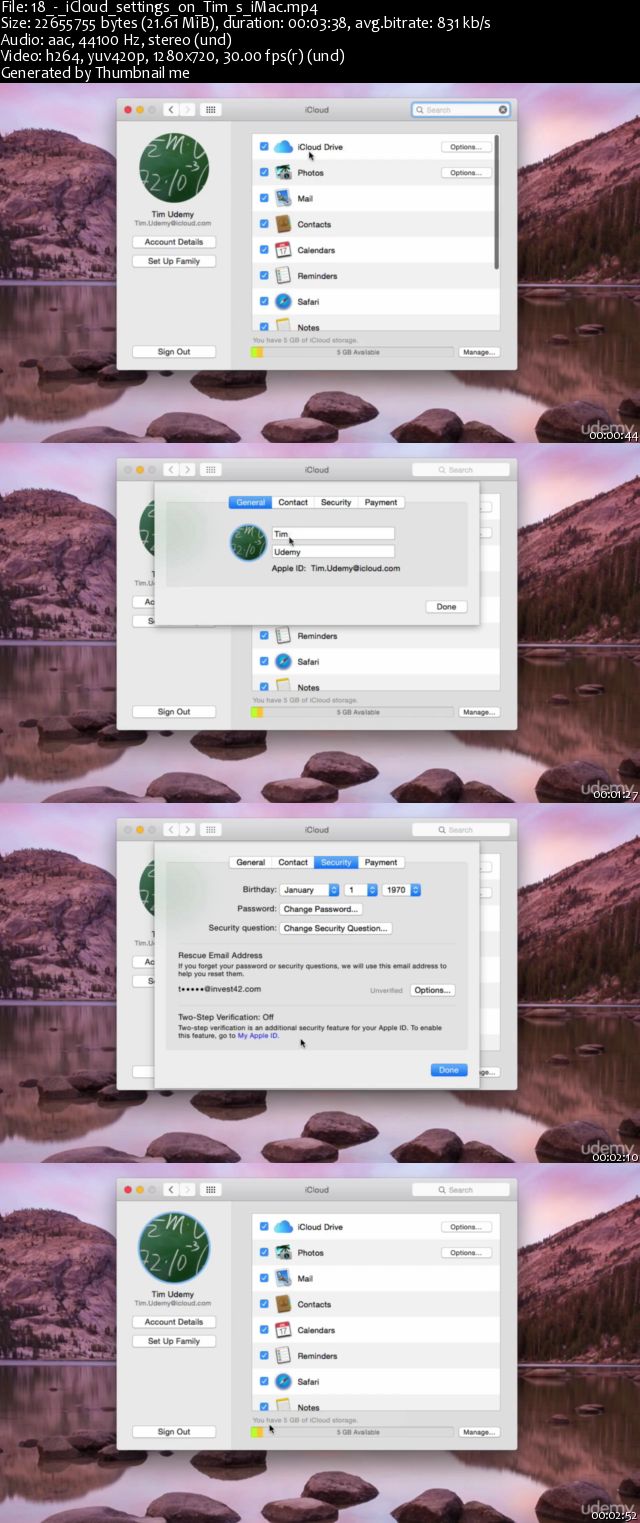Click the Show All grid icon in the 00:01:27 frame
Screen dimensions: 640x1523
(x=211, y=470)
